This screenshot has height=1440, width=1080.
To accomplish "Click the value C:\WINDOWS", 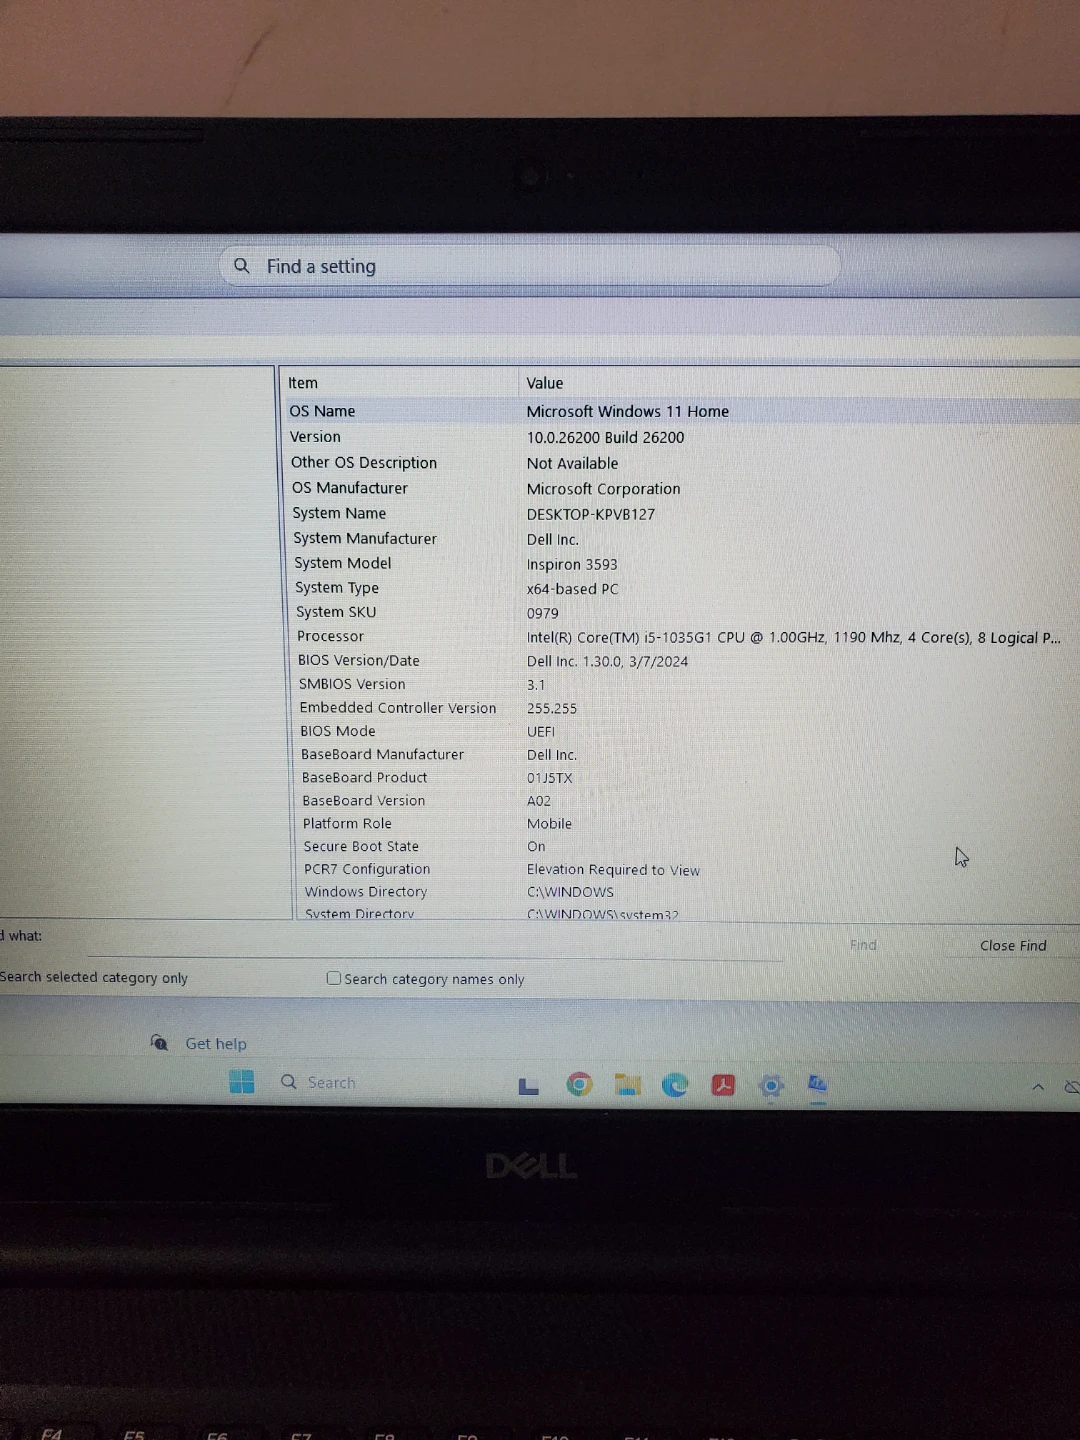I will [571, 892].
